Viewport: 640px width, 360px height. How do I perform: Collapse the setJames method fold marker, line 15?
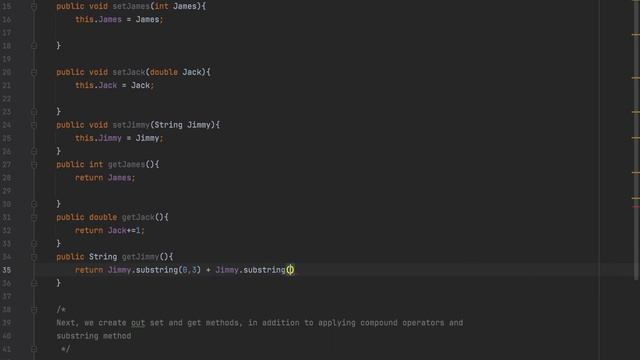pyautogui.click(x=34, y=7)
